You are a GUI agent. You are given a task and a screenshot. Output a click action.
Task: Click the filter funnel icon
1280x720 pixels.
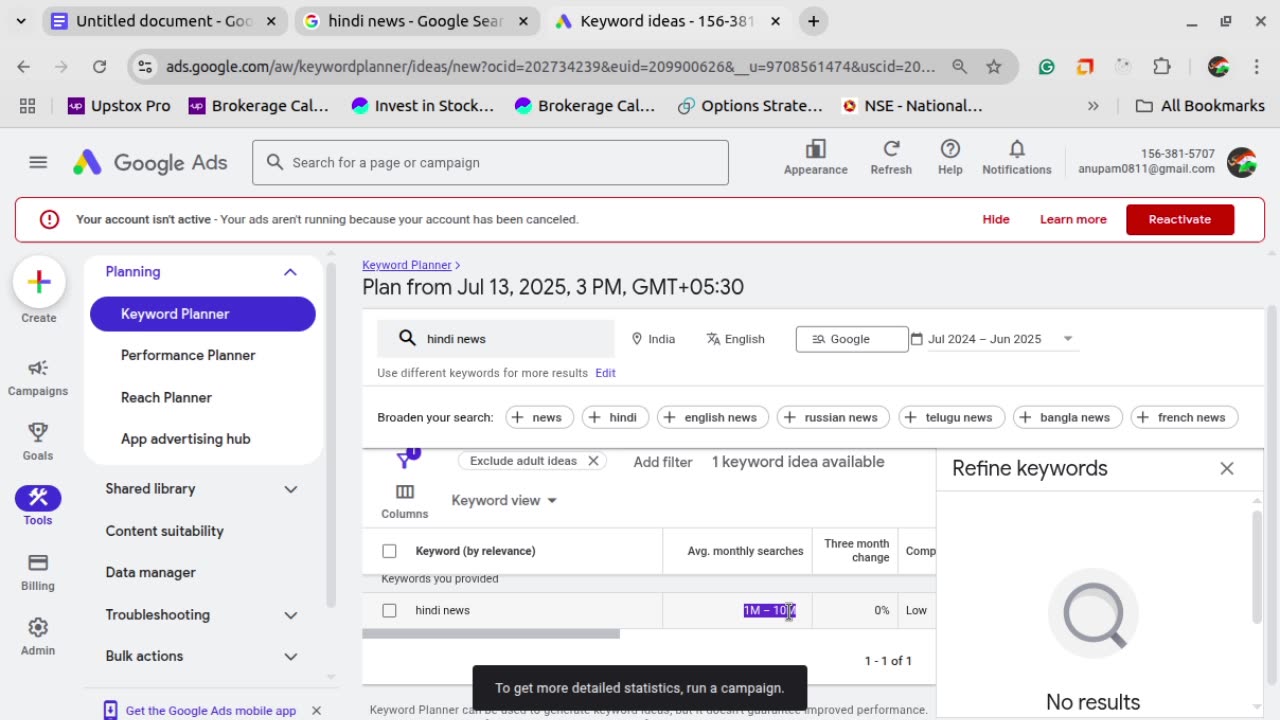pyautogui.click(x=404, y=460)
